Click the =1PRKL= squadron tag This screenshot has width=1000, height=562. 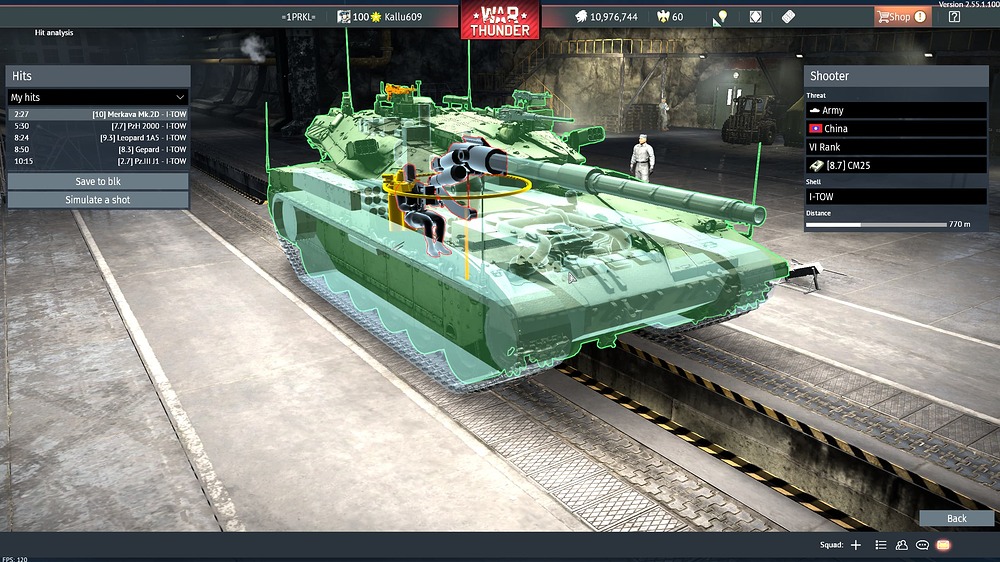coord(298,17)
